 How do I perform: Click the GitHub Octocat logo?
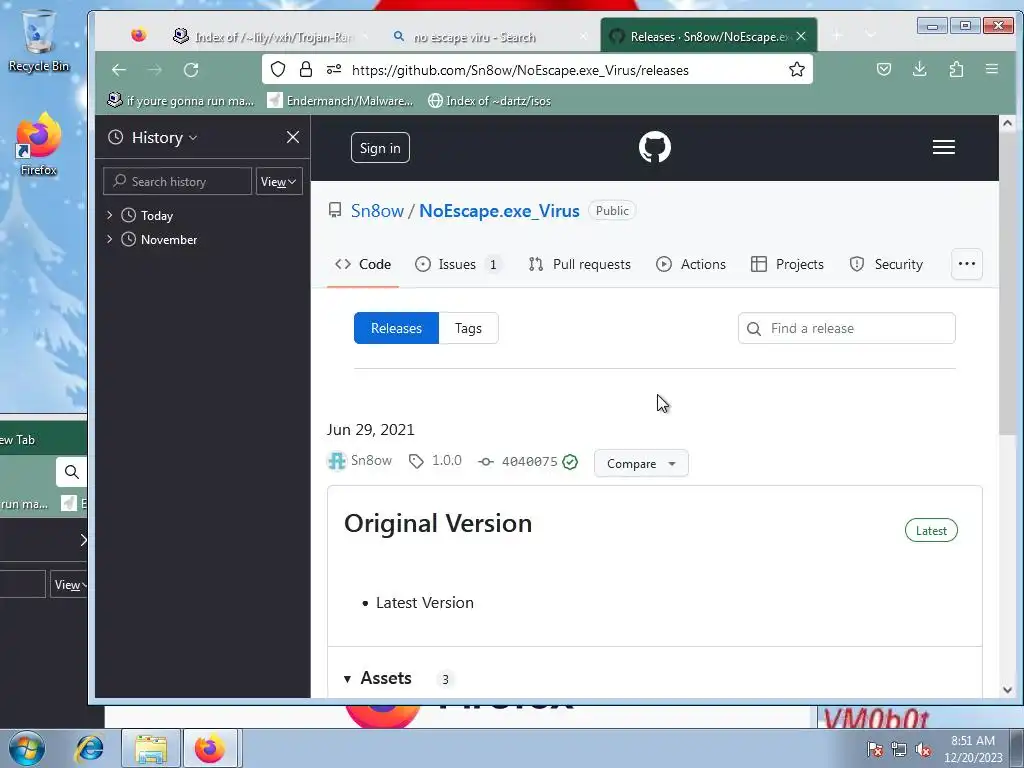[x=654, y=147]
